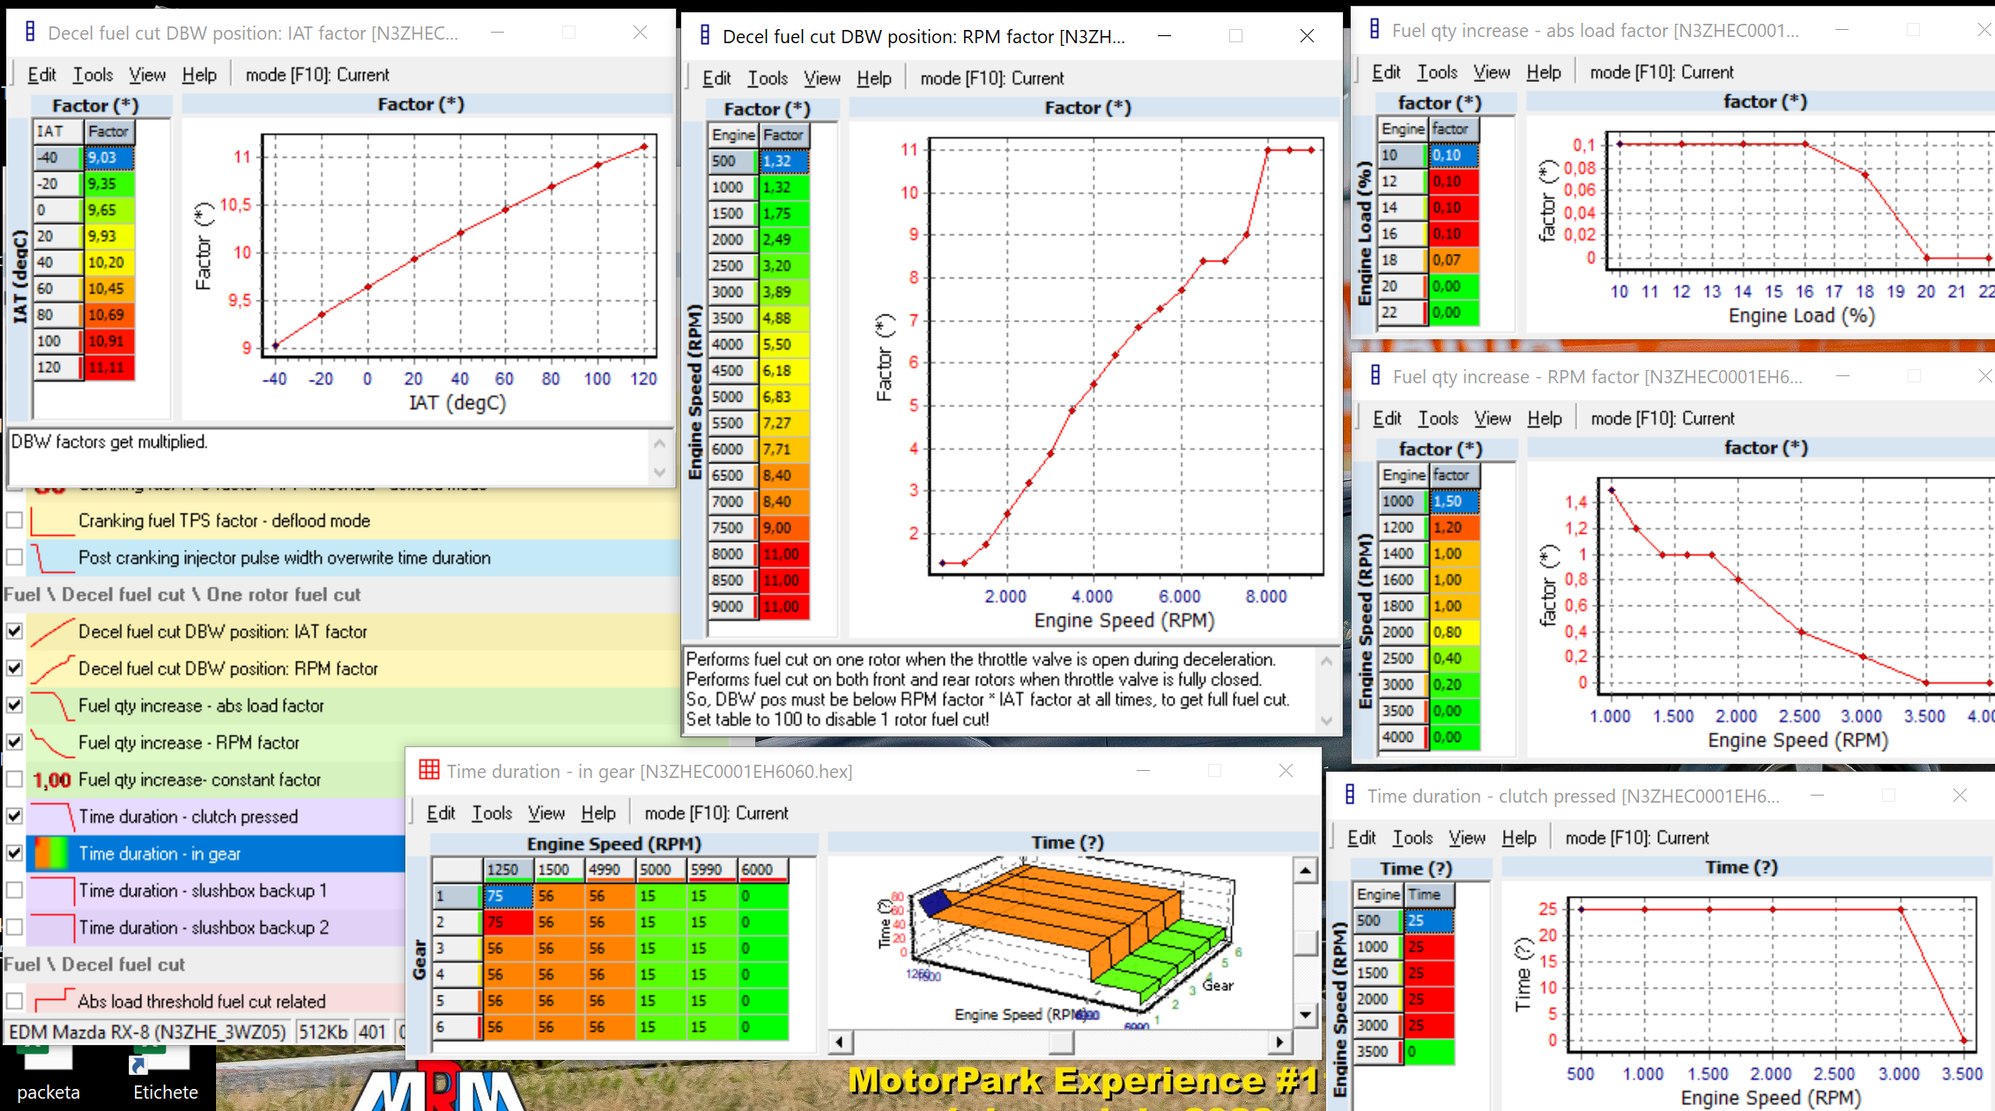This screenshot has height=1111, width=1995.
Task: Uncheck Time duration - clutch pressed checkbox
Action: pyautogui.click(x=15, y=816)
